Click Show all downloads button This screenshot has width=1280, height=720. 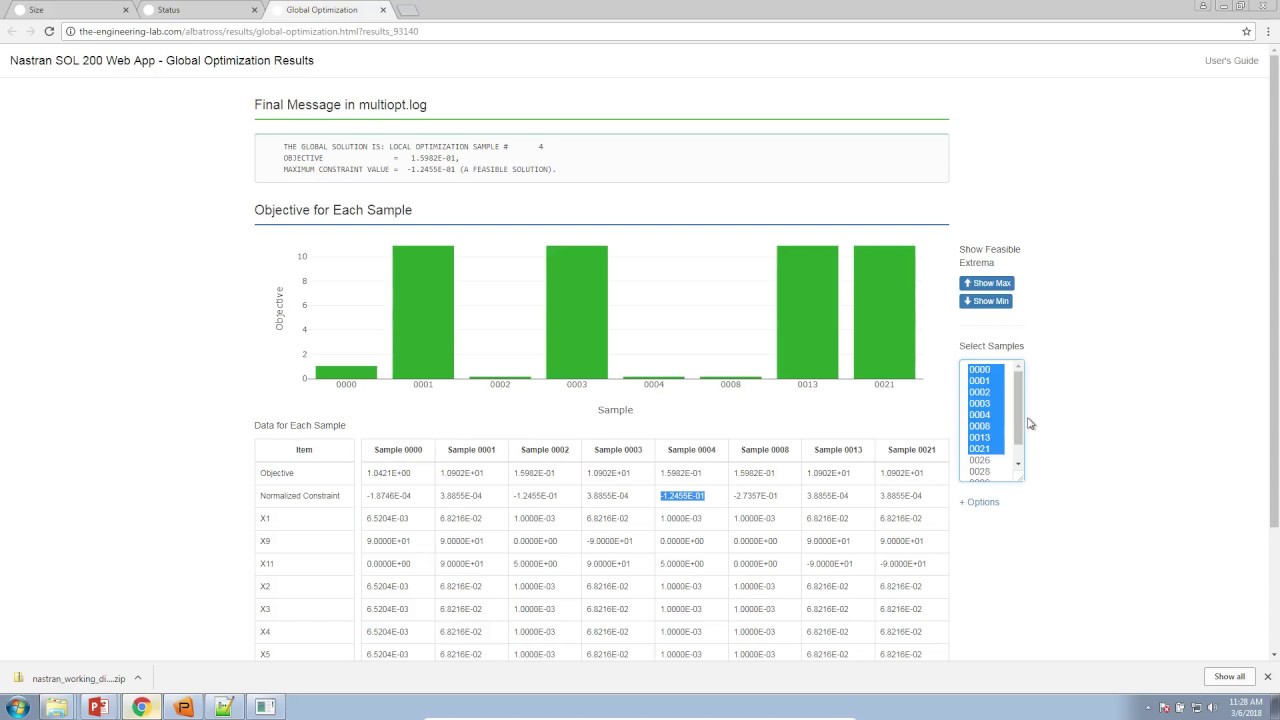click(1230, 677)
